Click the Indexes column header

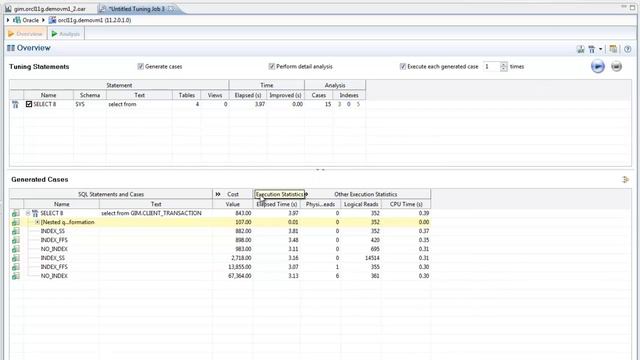(349, 95)
